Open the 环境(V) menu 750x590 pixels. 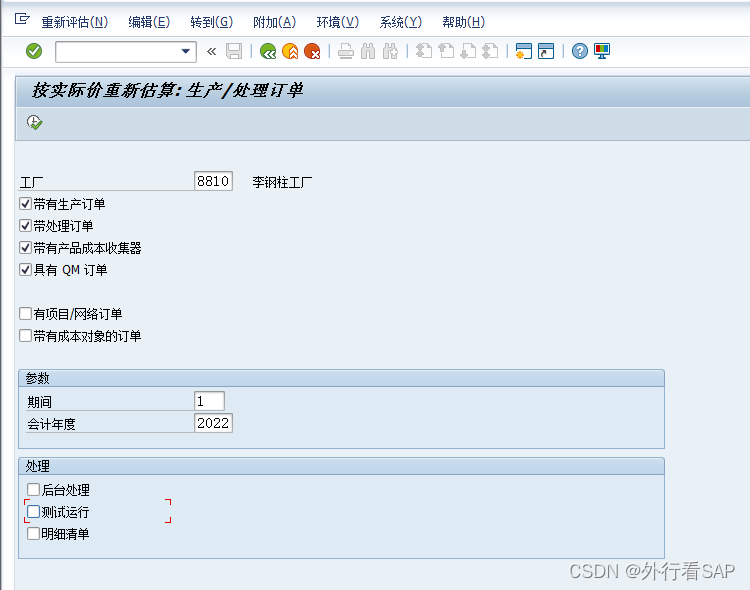338,22
